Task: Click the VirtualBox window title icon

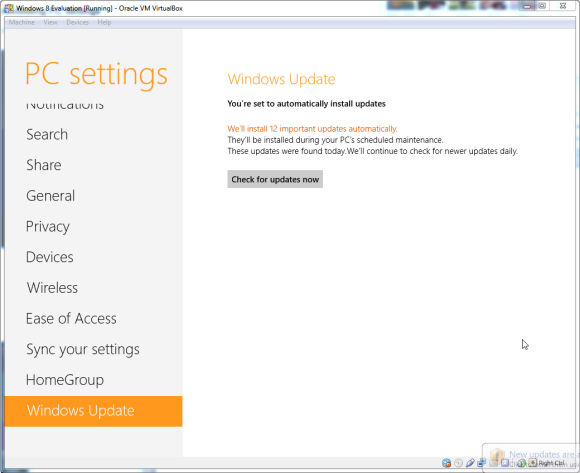Action: (9, 8)
